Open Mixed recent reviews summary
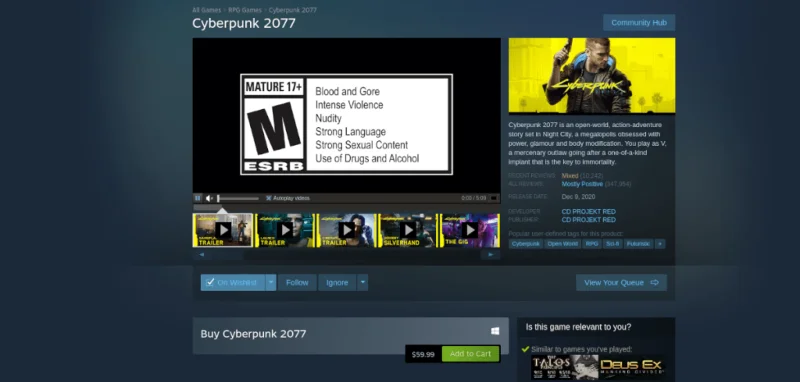The width and height of the screenshot is (800, 382). point(570,175)
